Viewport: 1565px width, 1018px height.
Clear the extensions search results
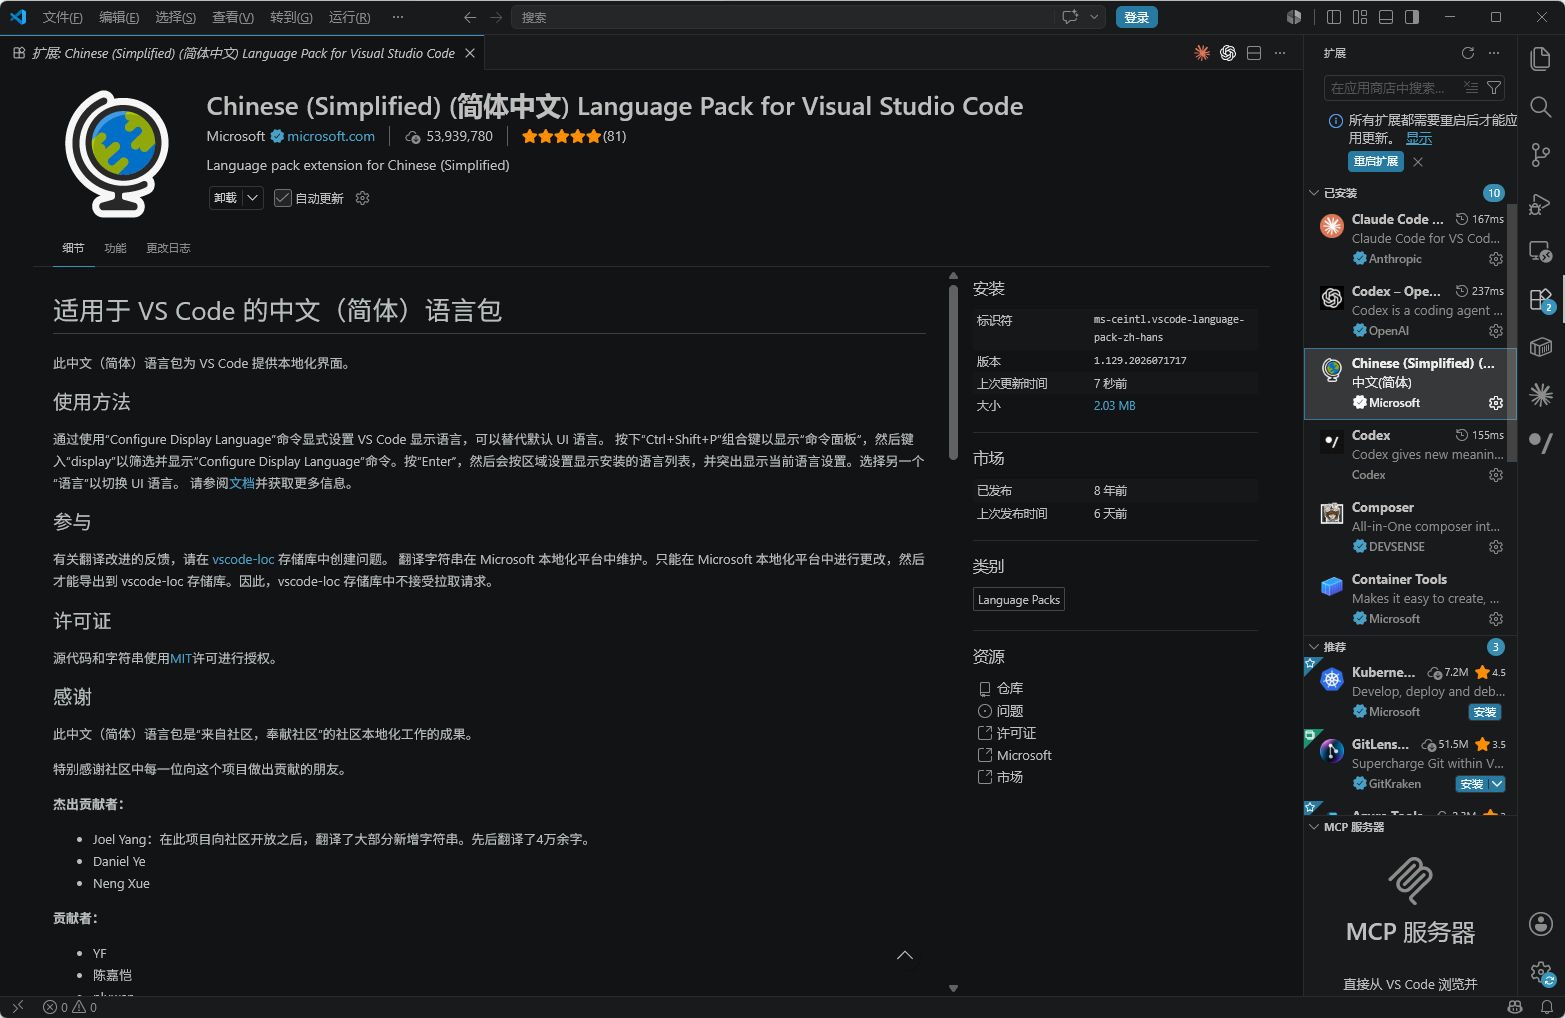pos(1471,88)
